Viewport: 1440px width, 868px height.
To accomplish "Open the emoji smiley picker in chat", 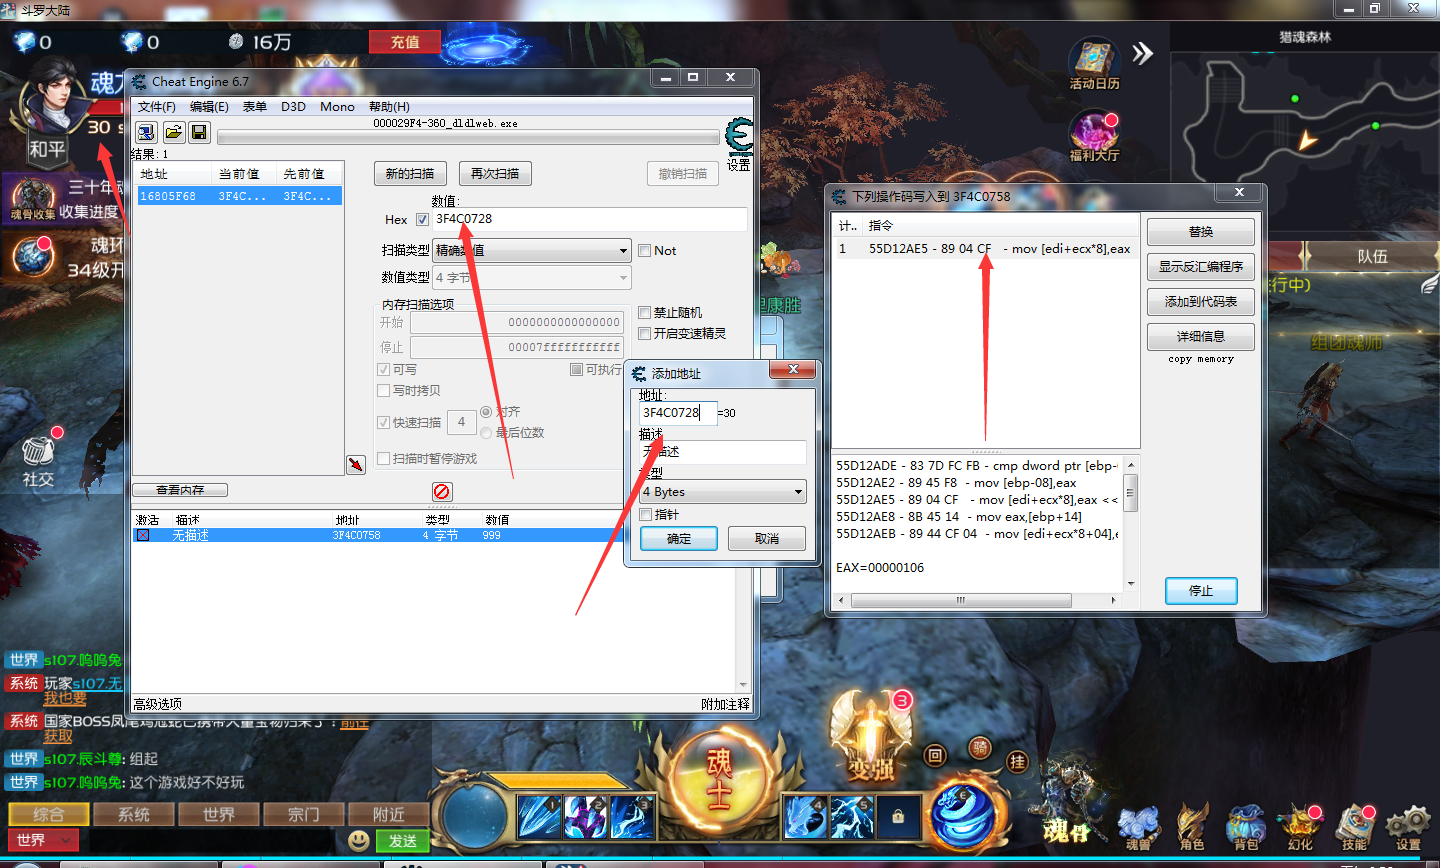I will (359, 841).
